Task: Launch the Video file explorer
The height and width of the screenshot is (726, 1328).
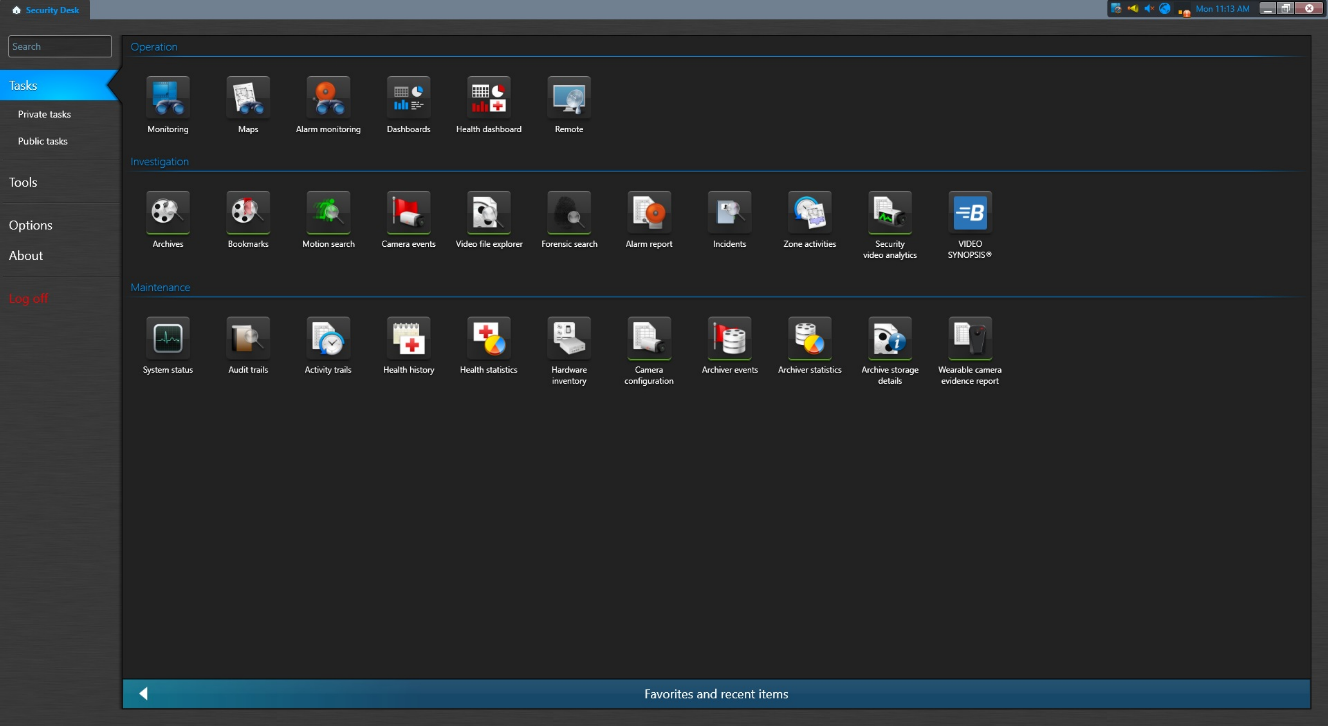Action: (x=489, y=220)
